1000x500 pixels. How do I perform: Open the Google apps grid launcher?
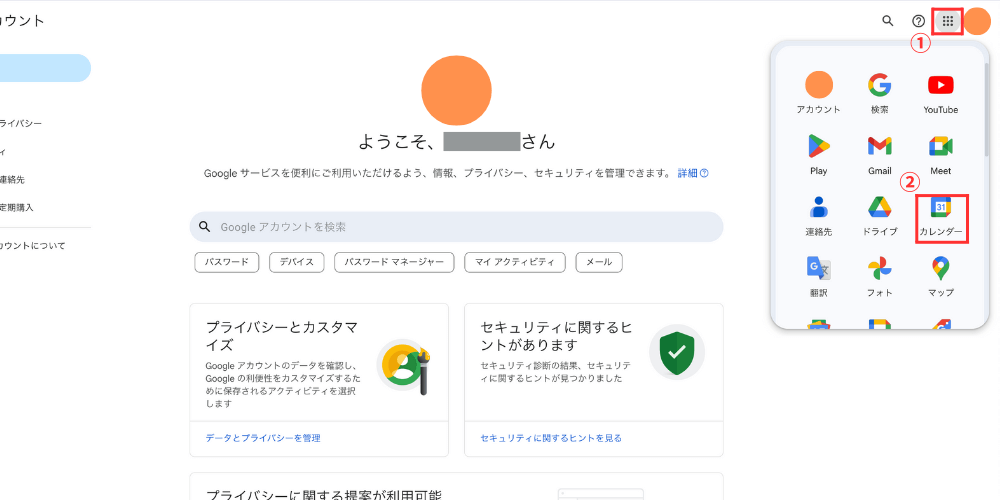click(947, 21)
